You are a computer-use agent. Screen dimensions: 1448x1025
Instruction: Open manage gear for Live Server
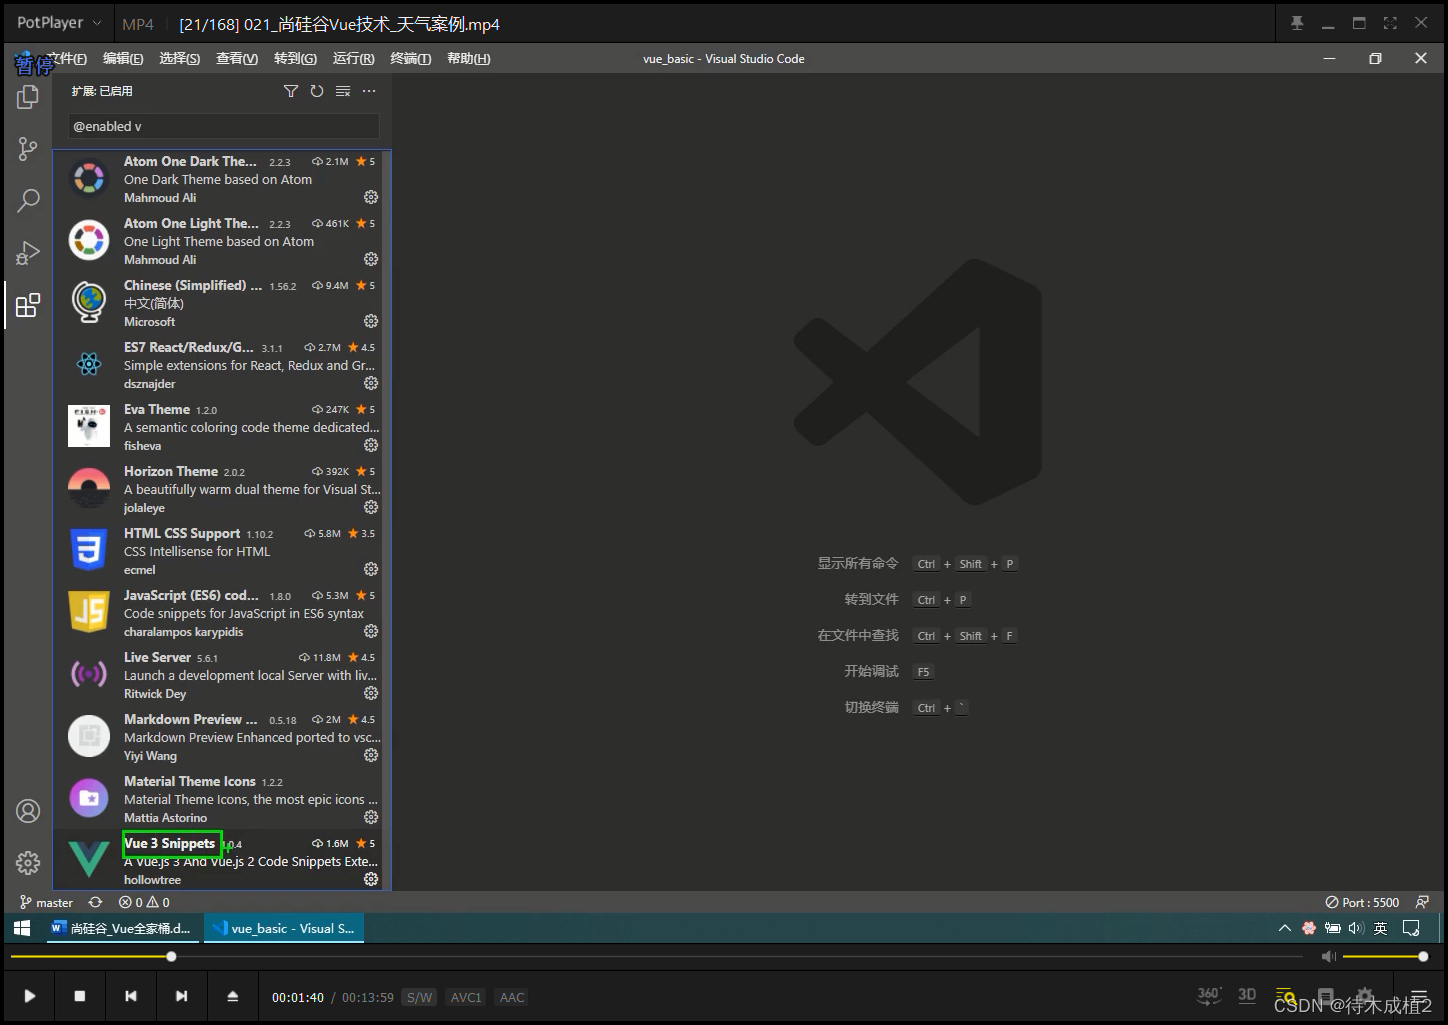[371, 693]
